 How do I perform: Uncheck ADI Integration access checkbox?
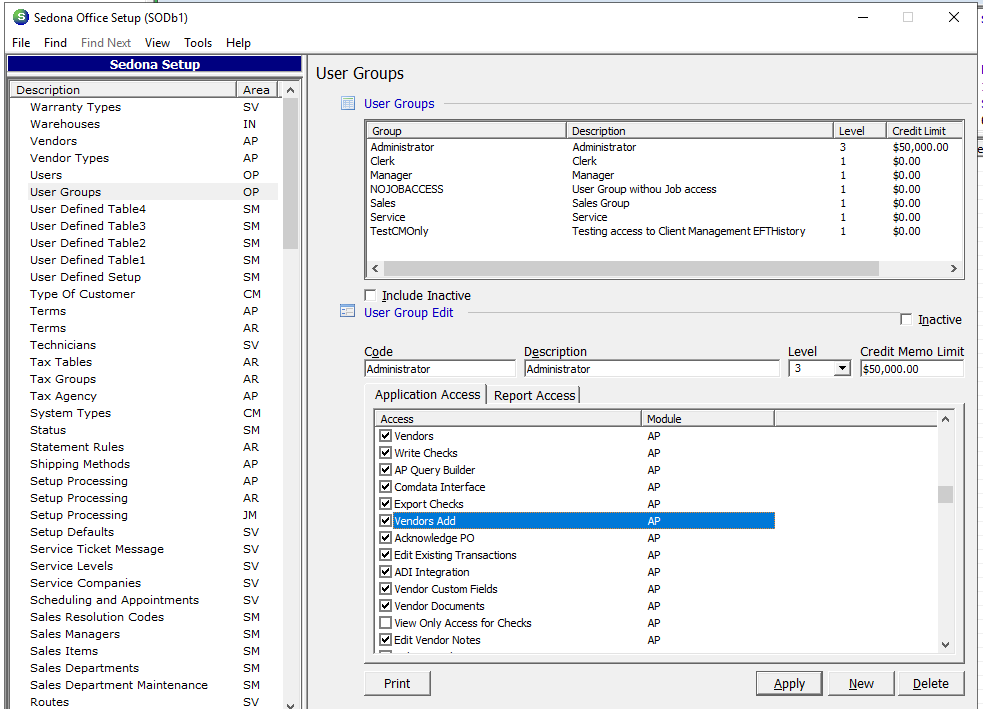coord(386,571)
